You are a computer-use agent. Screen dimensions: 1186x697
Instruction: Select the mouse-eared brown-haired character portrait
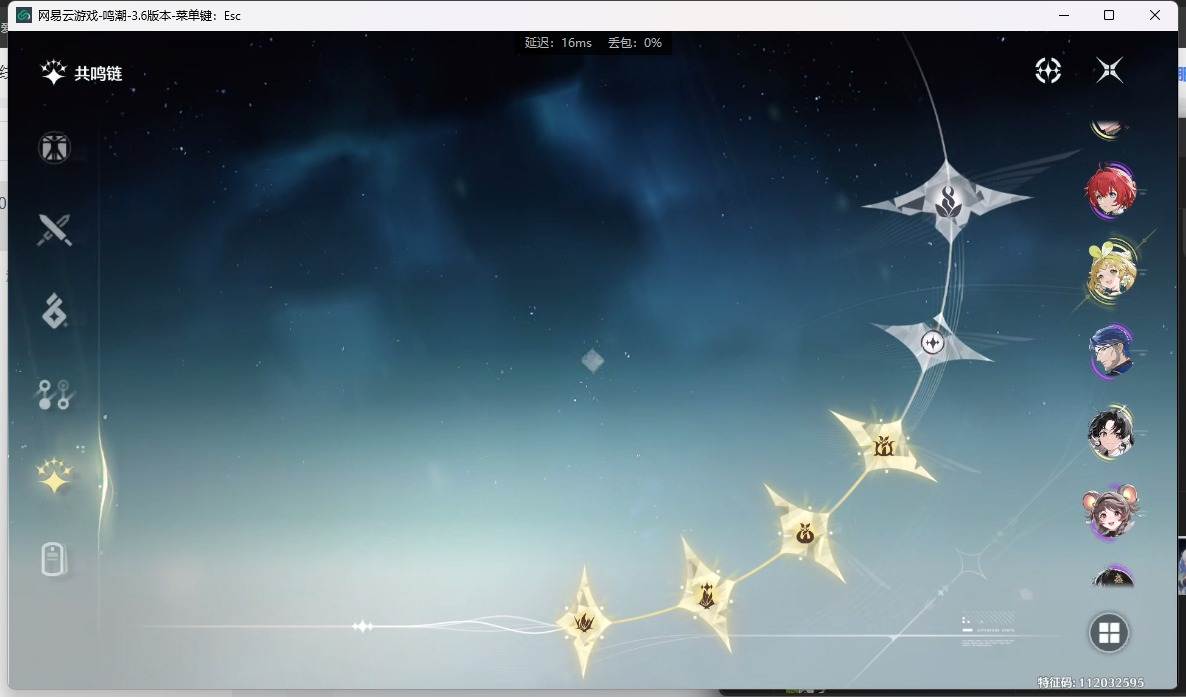click(1110, 512)
